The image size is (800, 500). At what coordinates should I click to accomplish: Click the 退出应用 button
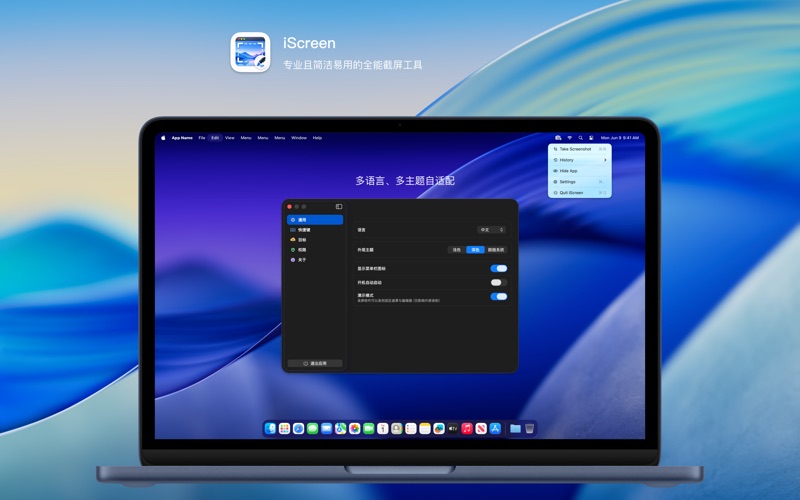(x=315, y=363)
